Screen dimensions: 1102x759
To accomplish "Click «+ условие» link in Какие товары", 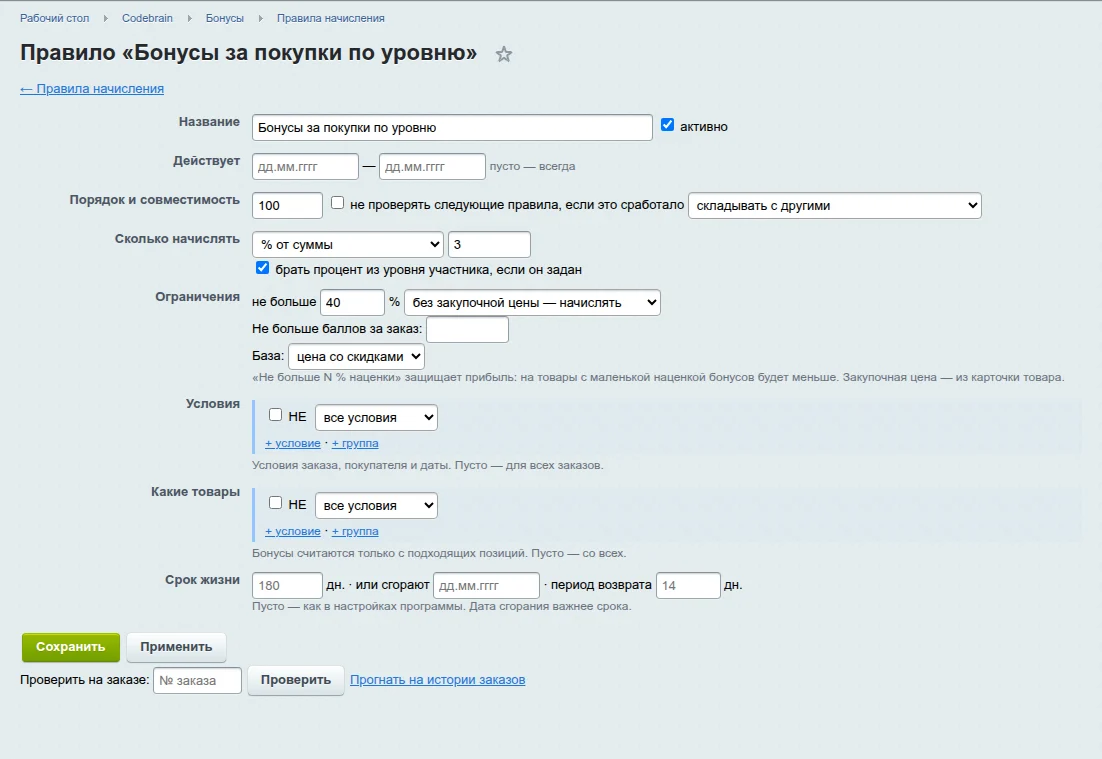I will coord(292,531).
